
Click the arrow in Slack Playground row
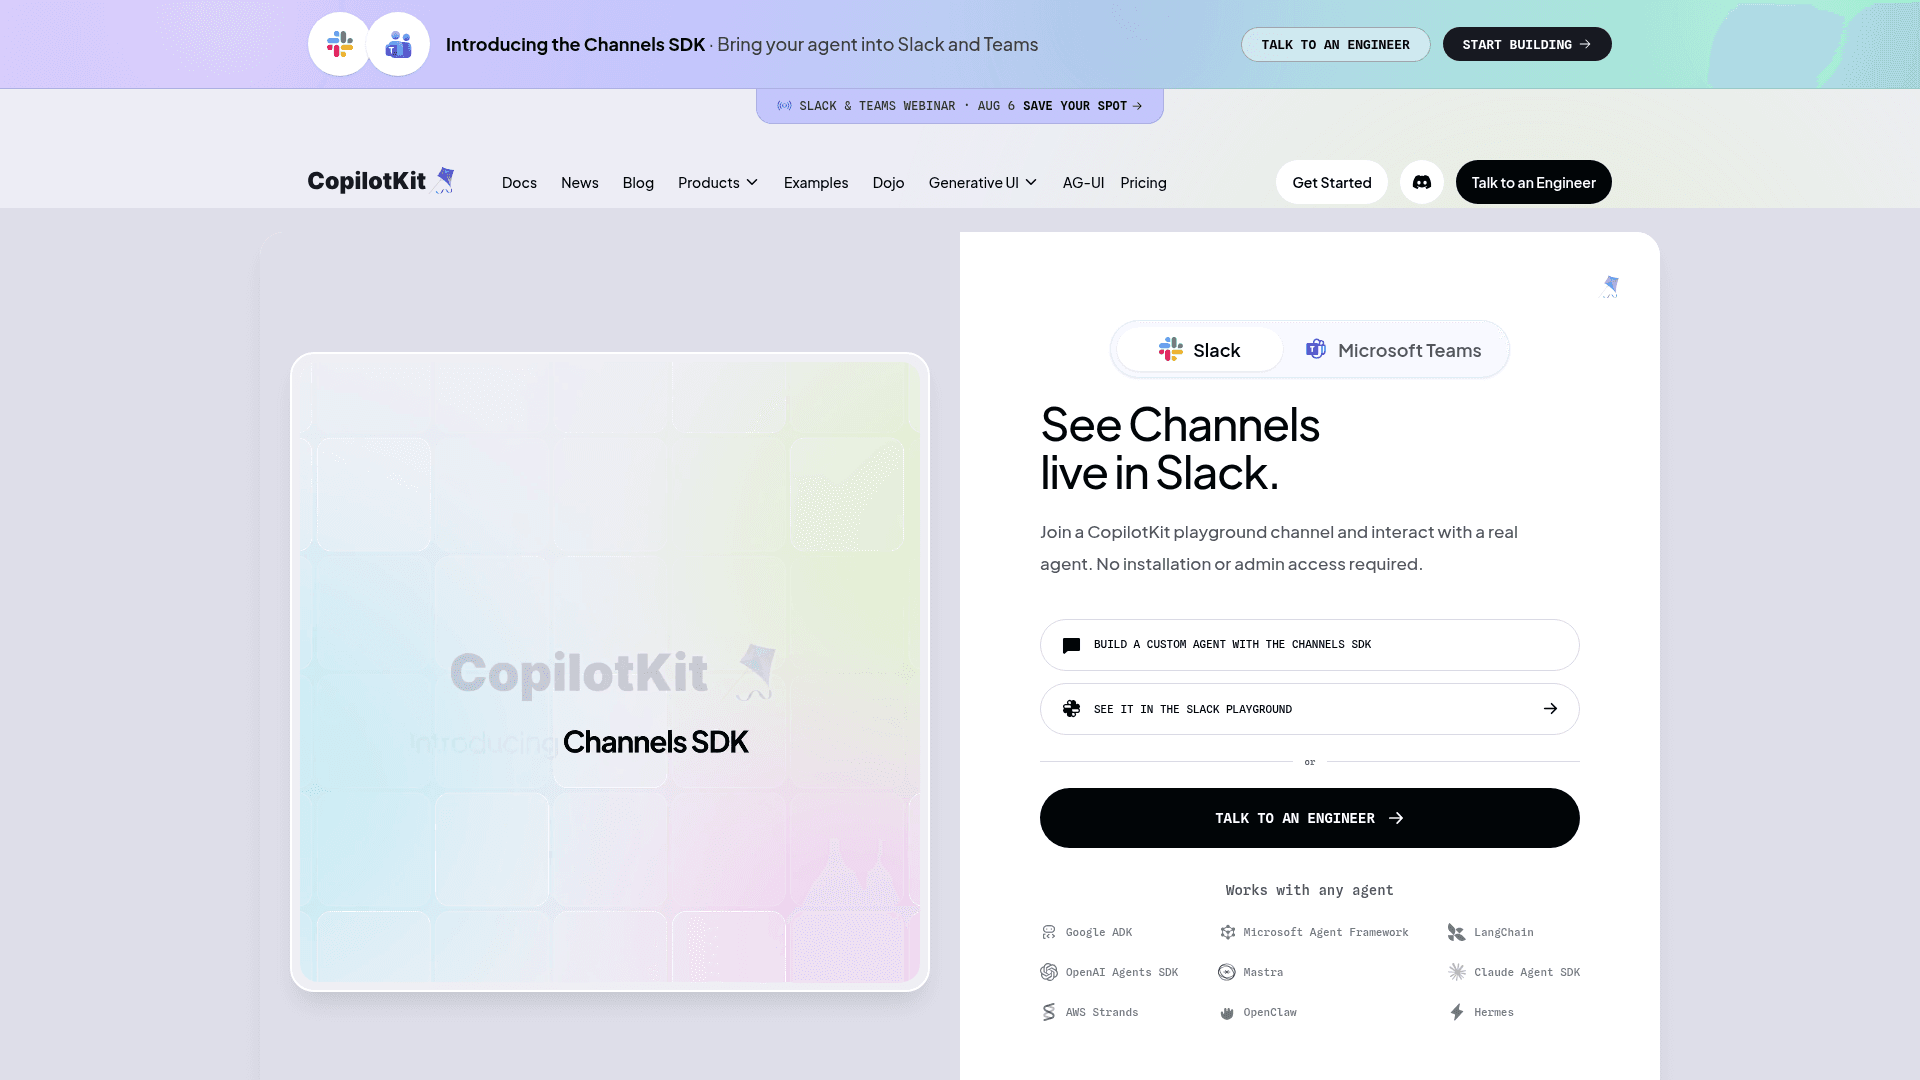coord(1550,709)
